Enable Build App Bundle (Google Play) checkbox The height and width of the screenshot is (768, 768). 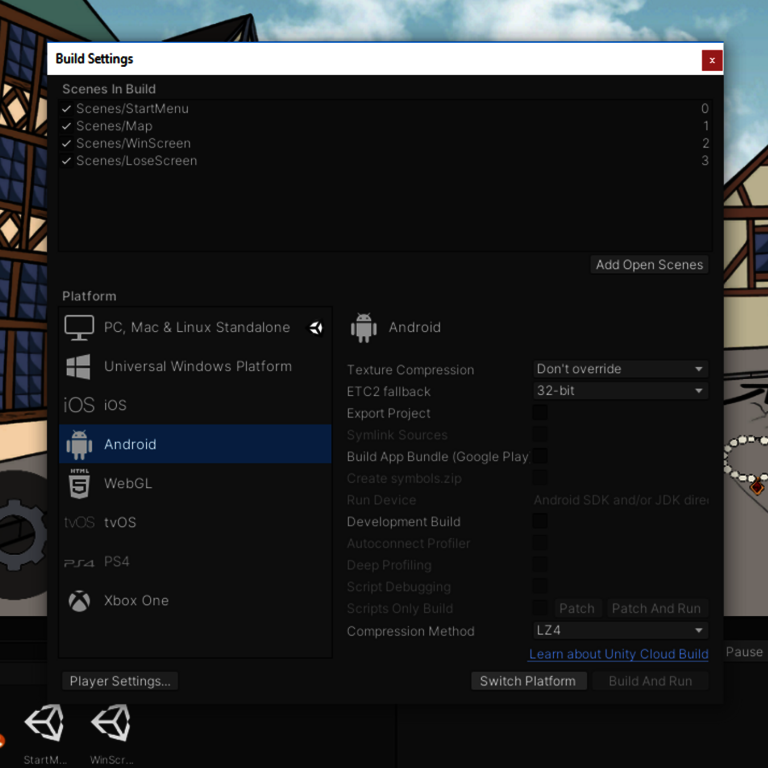[x=540, y=456]
